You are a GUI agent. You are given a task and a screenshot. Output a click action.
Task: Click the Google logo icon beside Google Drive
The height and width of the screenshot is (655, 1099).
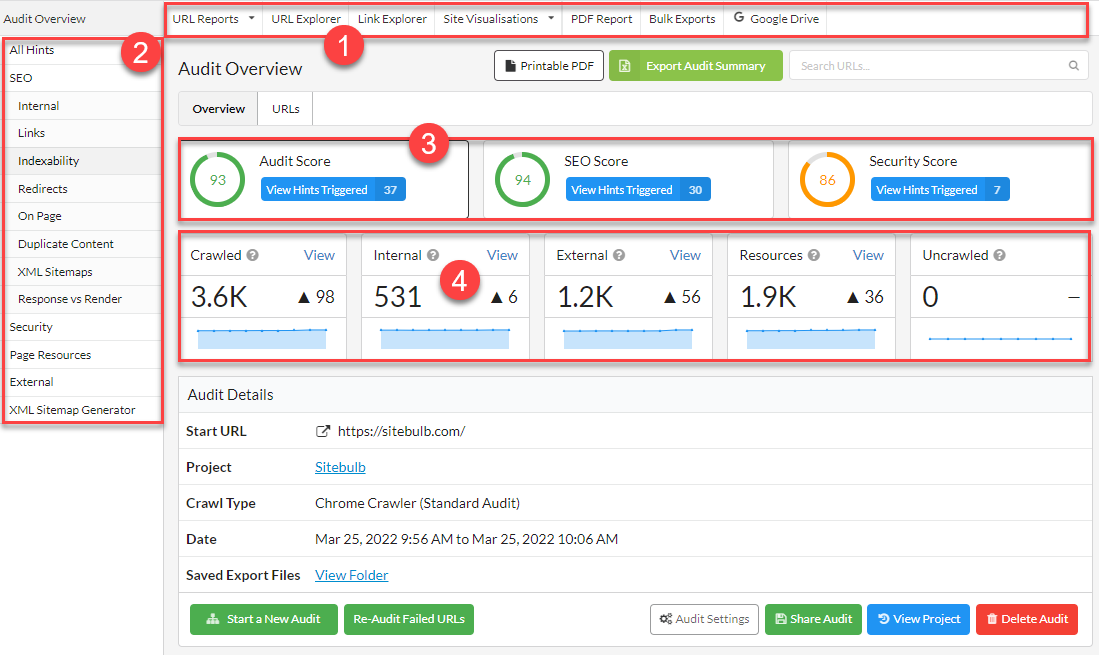click(x=739, y=18)
